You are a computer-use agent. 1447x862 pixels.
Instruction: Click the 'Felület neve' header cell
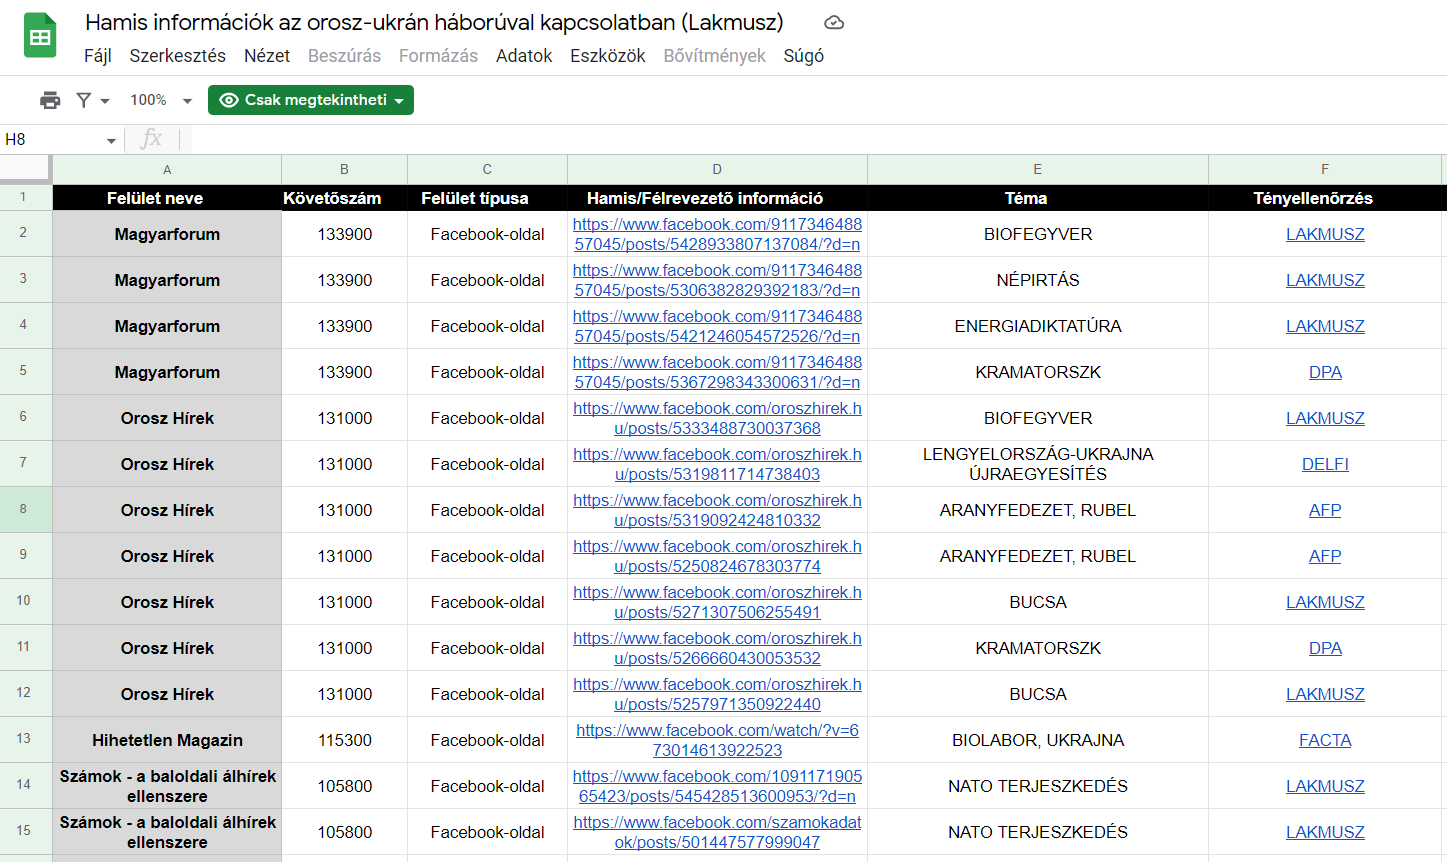pyautogui.click(x=167, y=198)
